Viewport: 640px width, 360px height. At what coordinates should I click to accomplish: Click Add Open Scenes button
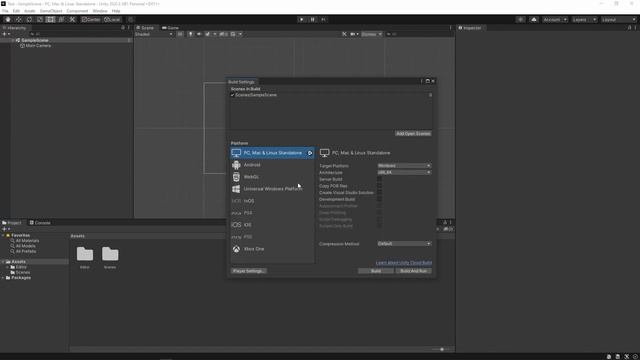[x=413, y=134]
